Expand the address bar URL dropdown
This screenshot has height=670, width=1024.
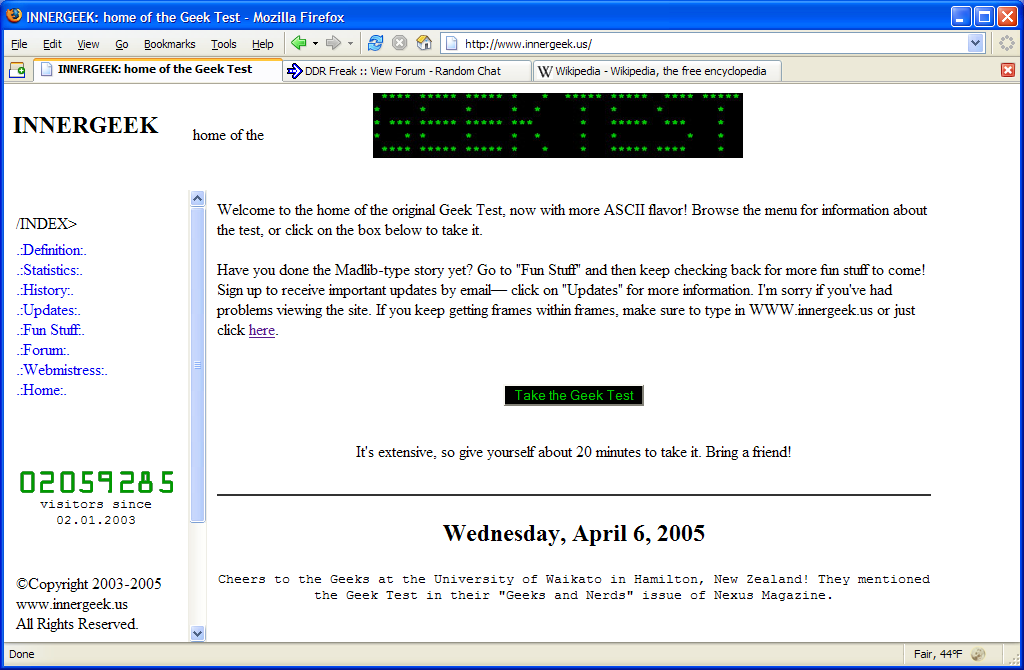[975, 44]
